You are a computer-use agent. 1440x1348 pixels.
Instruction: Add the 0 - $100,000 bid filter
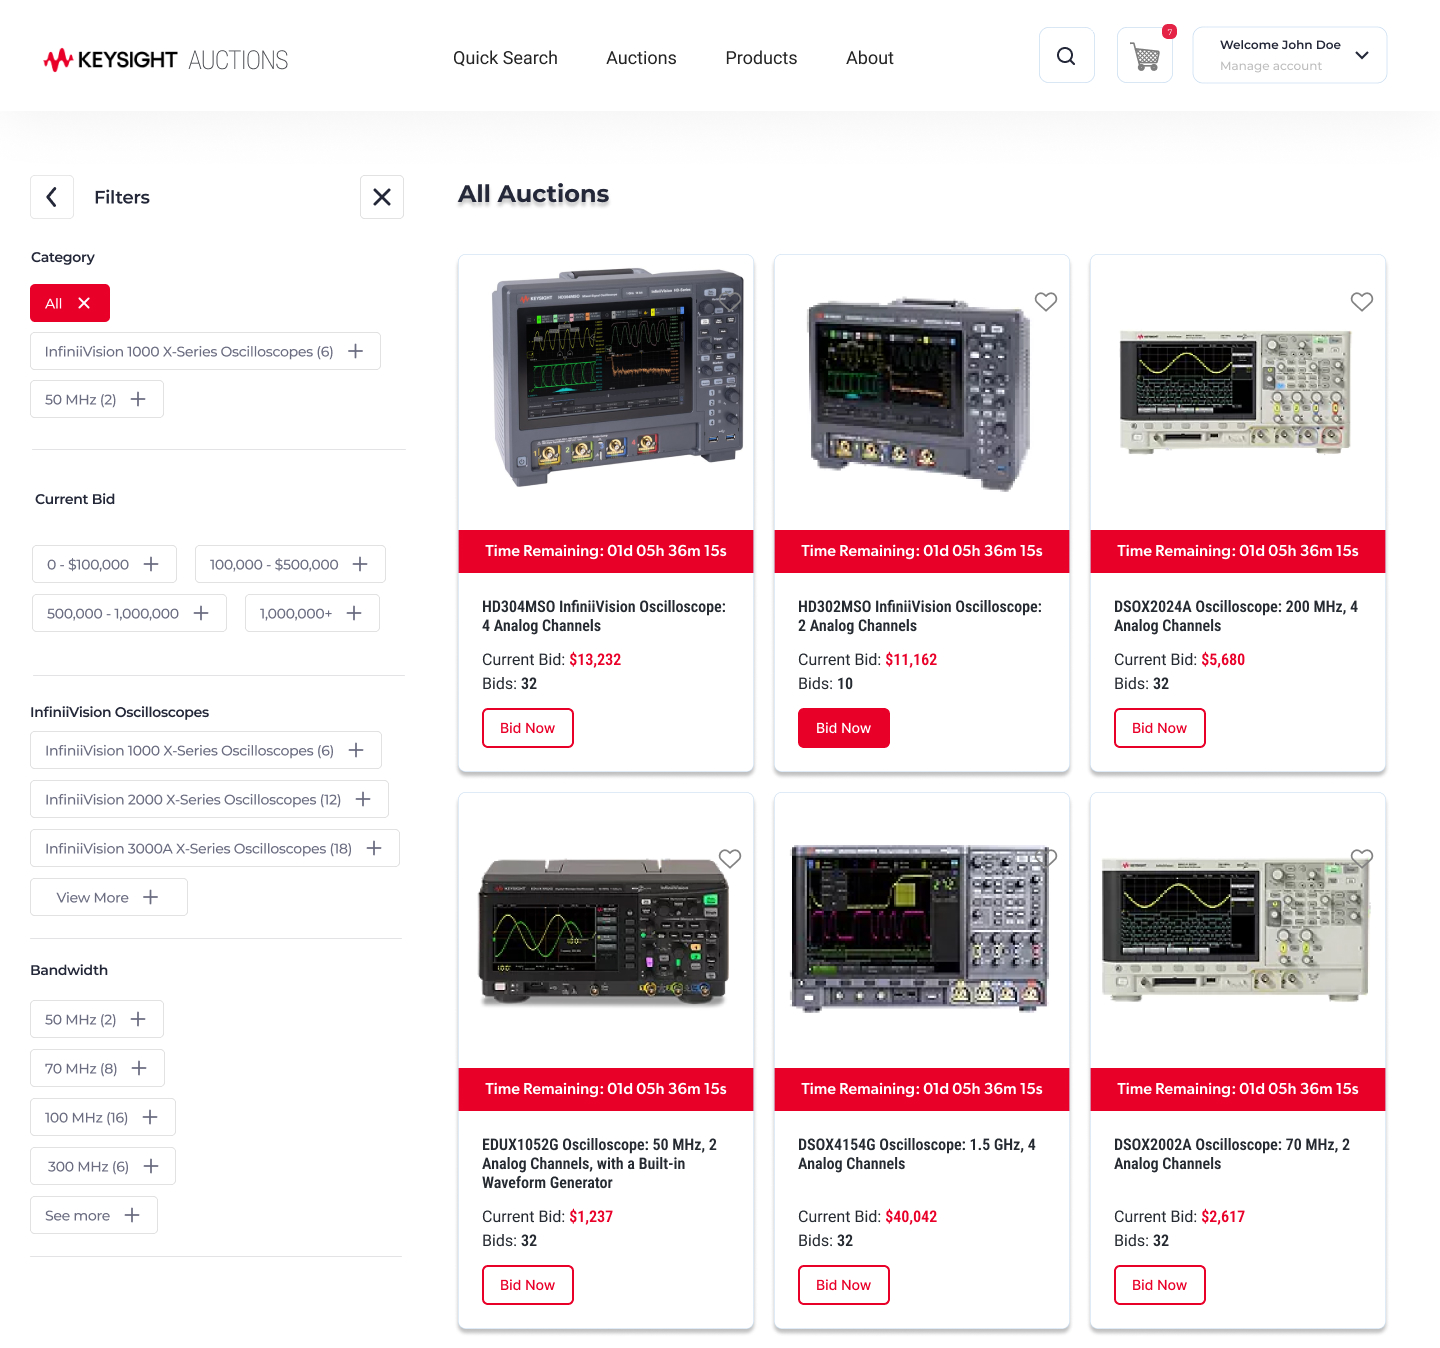104,564
